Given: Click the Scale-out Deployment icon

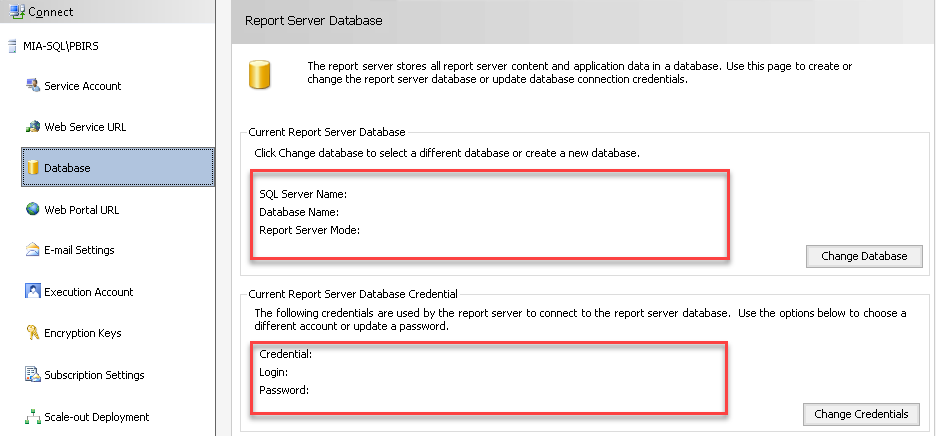Looking at the screenshot, I should tap(33, 417).
